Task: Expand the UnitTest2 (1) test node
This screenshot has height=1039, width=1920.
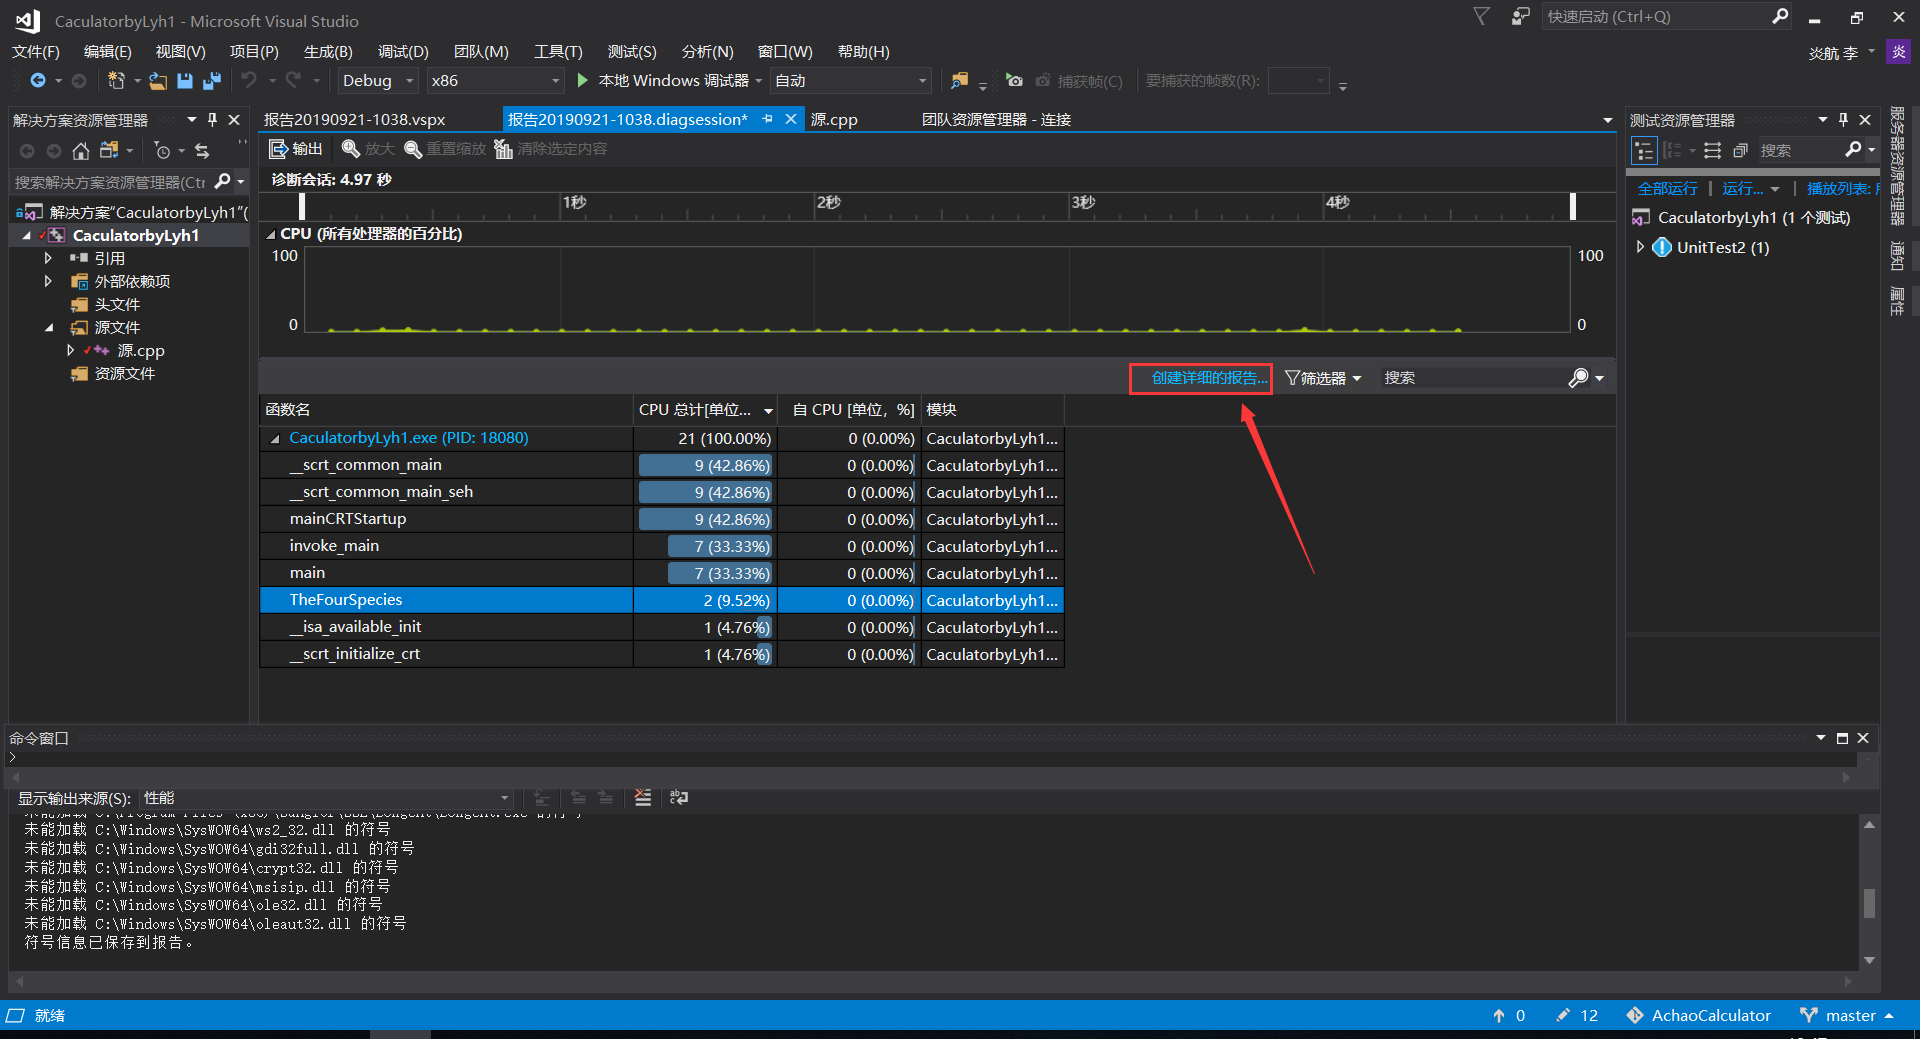Action: (x=1640, y=247)
